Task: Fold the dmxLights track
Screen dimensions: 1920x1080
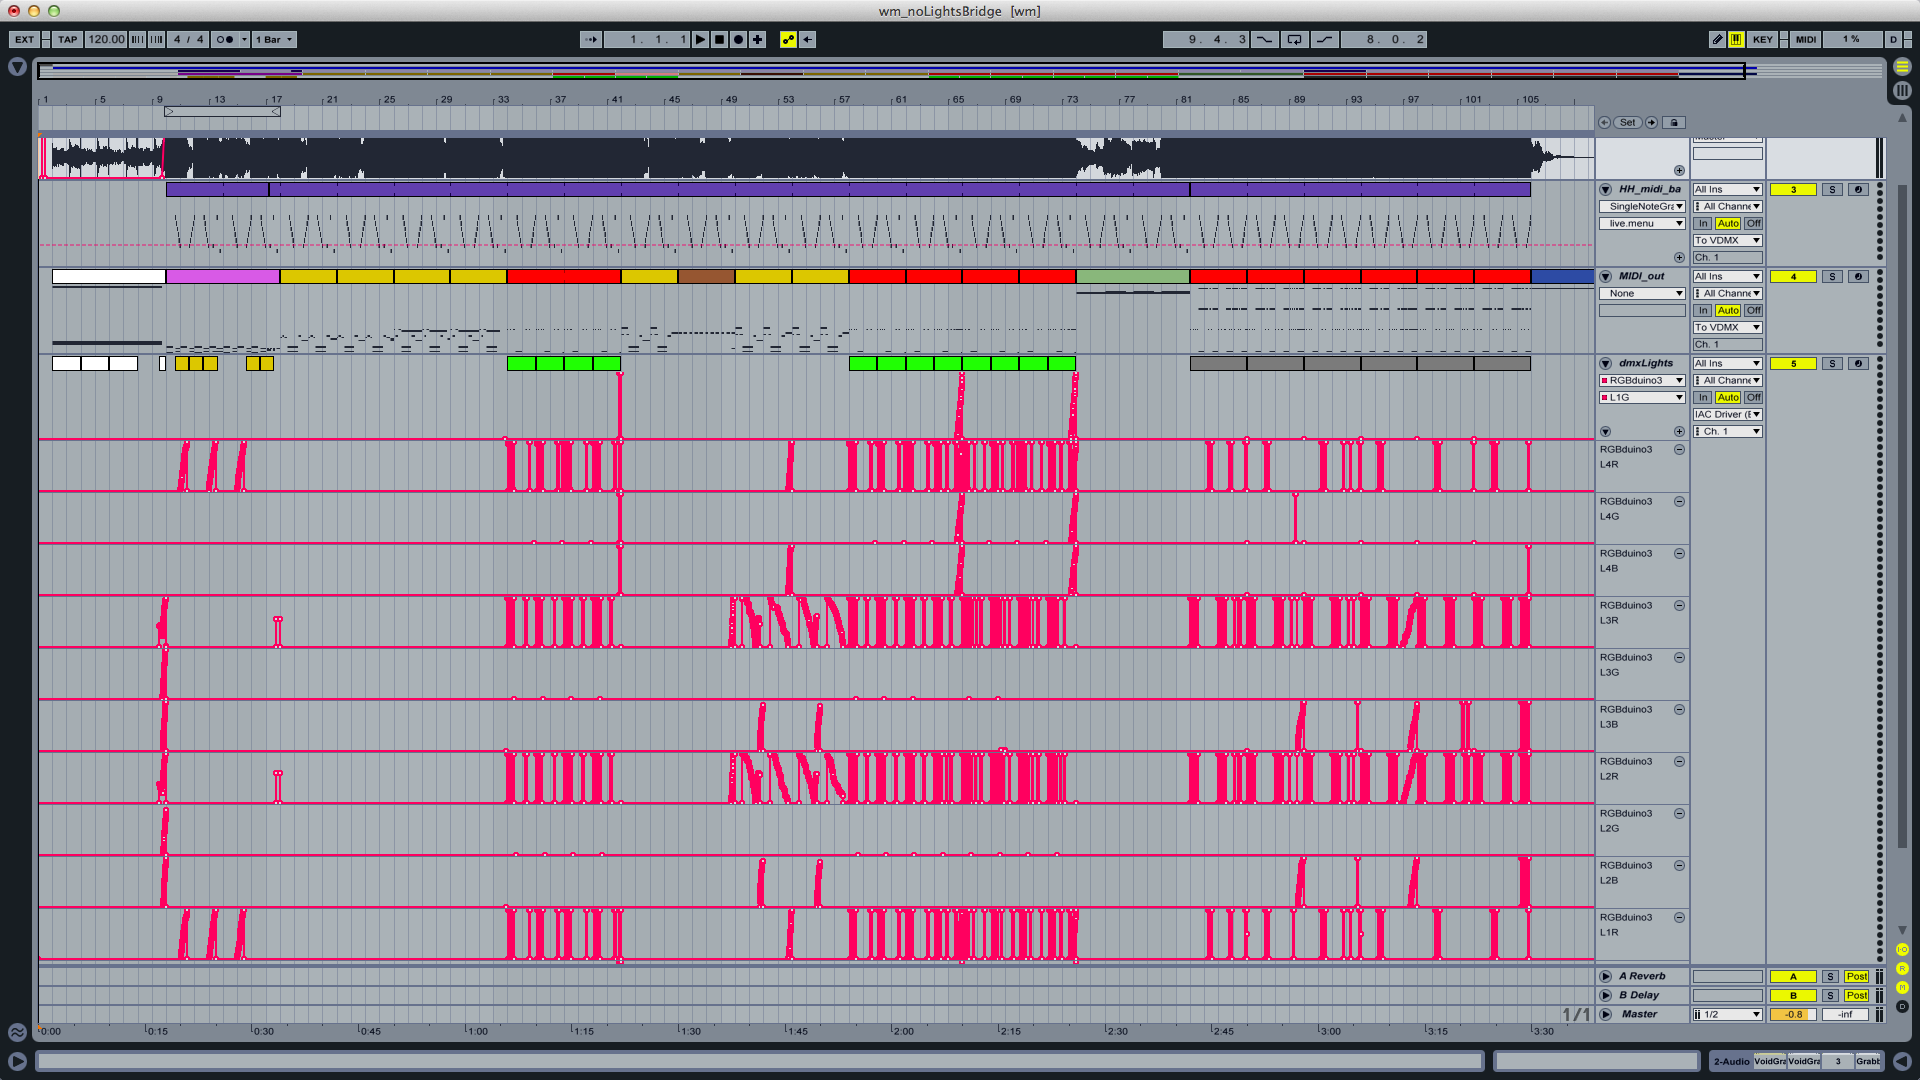Action: [1605, 363]
